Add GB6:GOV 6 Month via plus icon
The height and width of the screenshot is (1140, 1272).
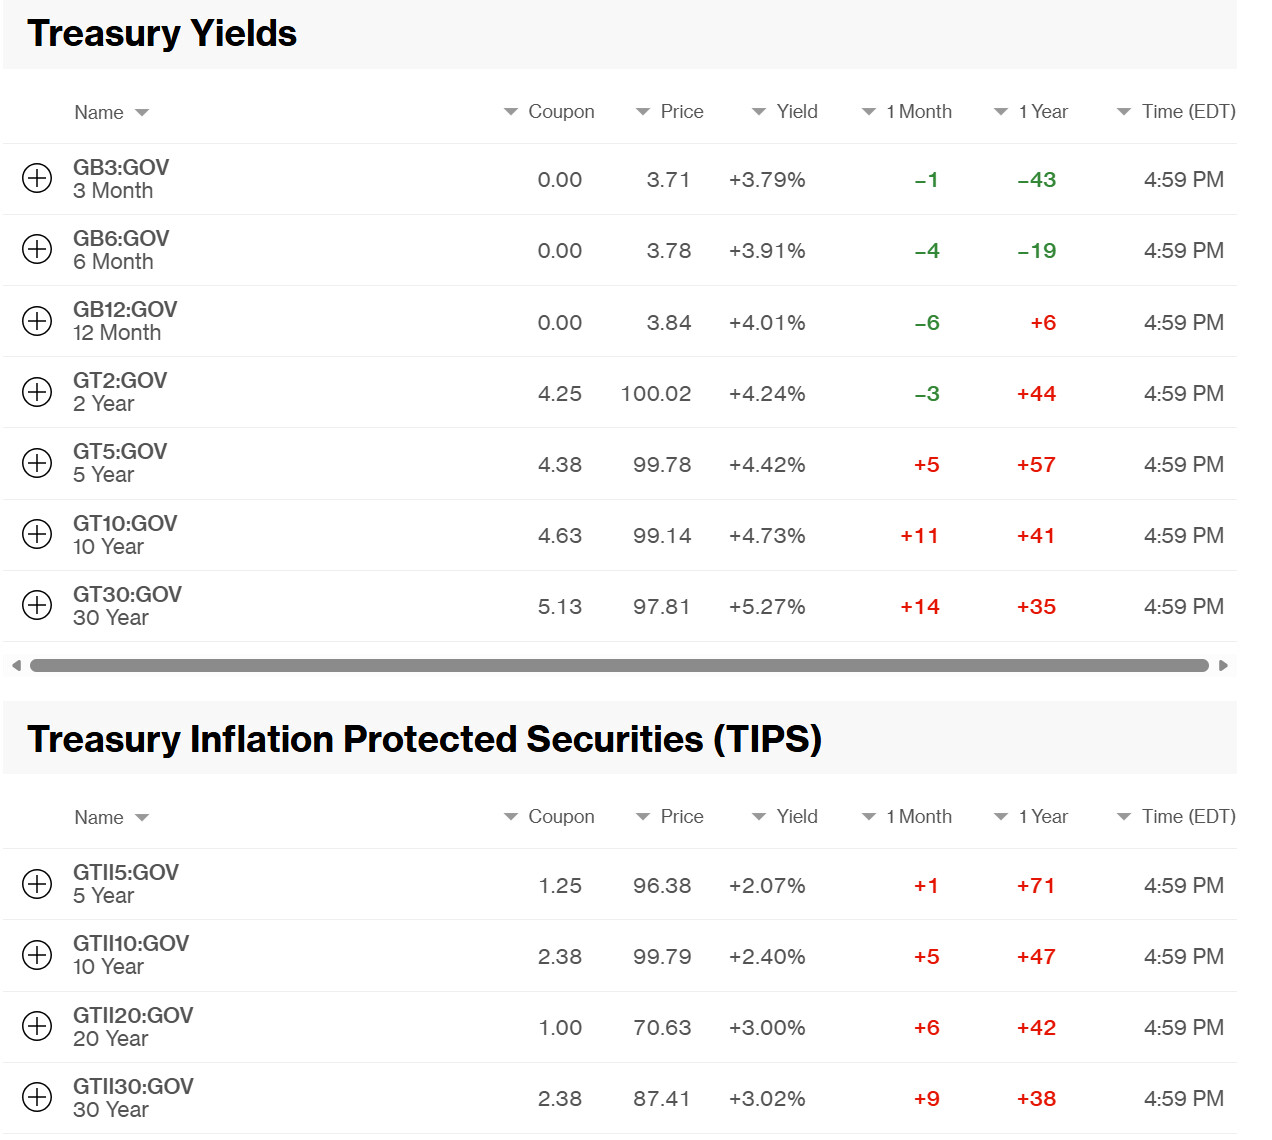click(37, 249)
